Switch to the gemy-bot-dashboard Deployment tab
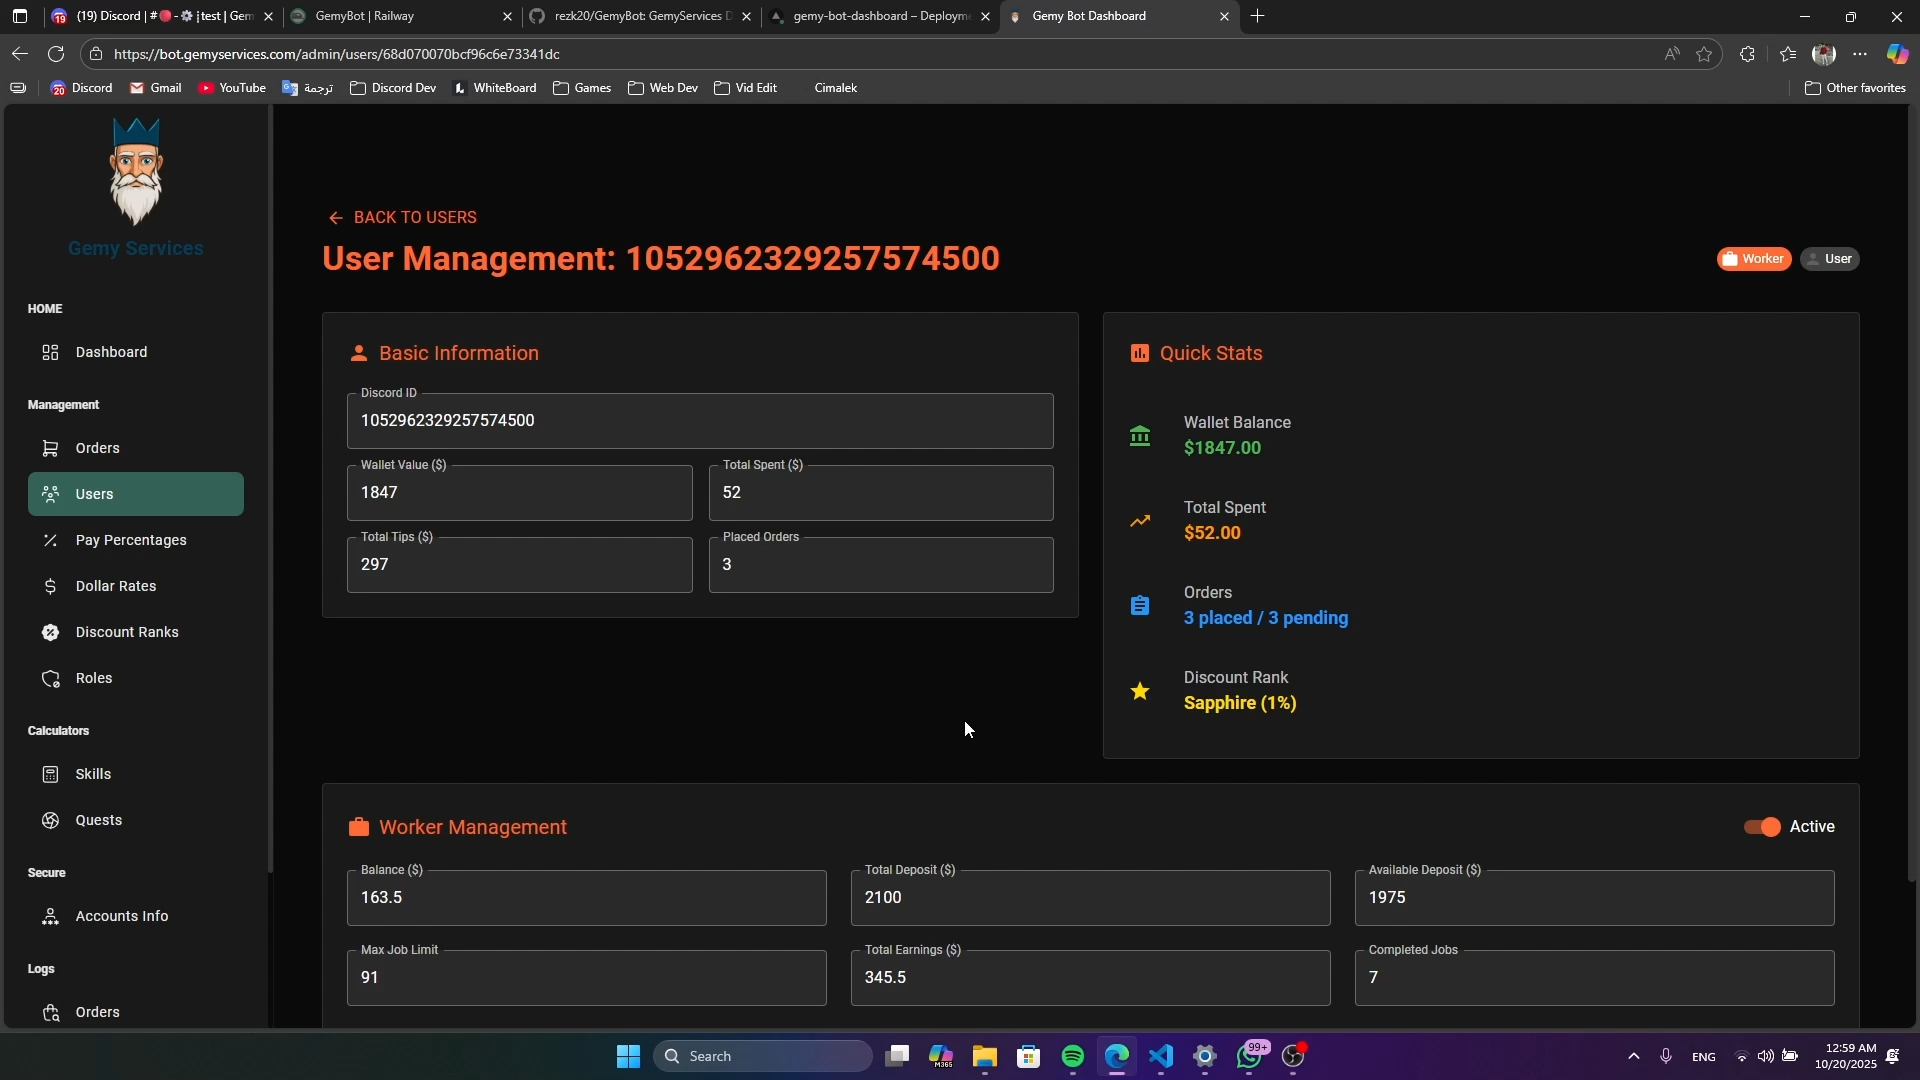The height and width of the screenshot is (1080, 1920). point(870,16)
